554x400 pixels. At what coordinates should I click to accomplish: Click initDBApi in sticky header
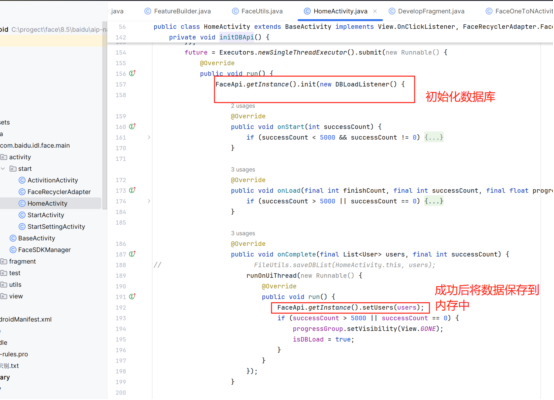pyautogui.click(x=236, y=37)
